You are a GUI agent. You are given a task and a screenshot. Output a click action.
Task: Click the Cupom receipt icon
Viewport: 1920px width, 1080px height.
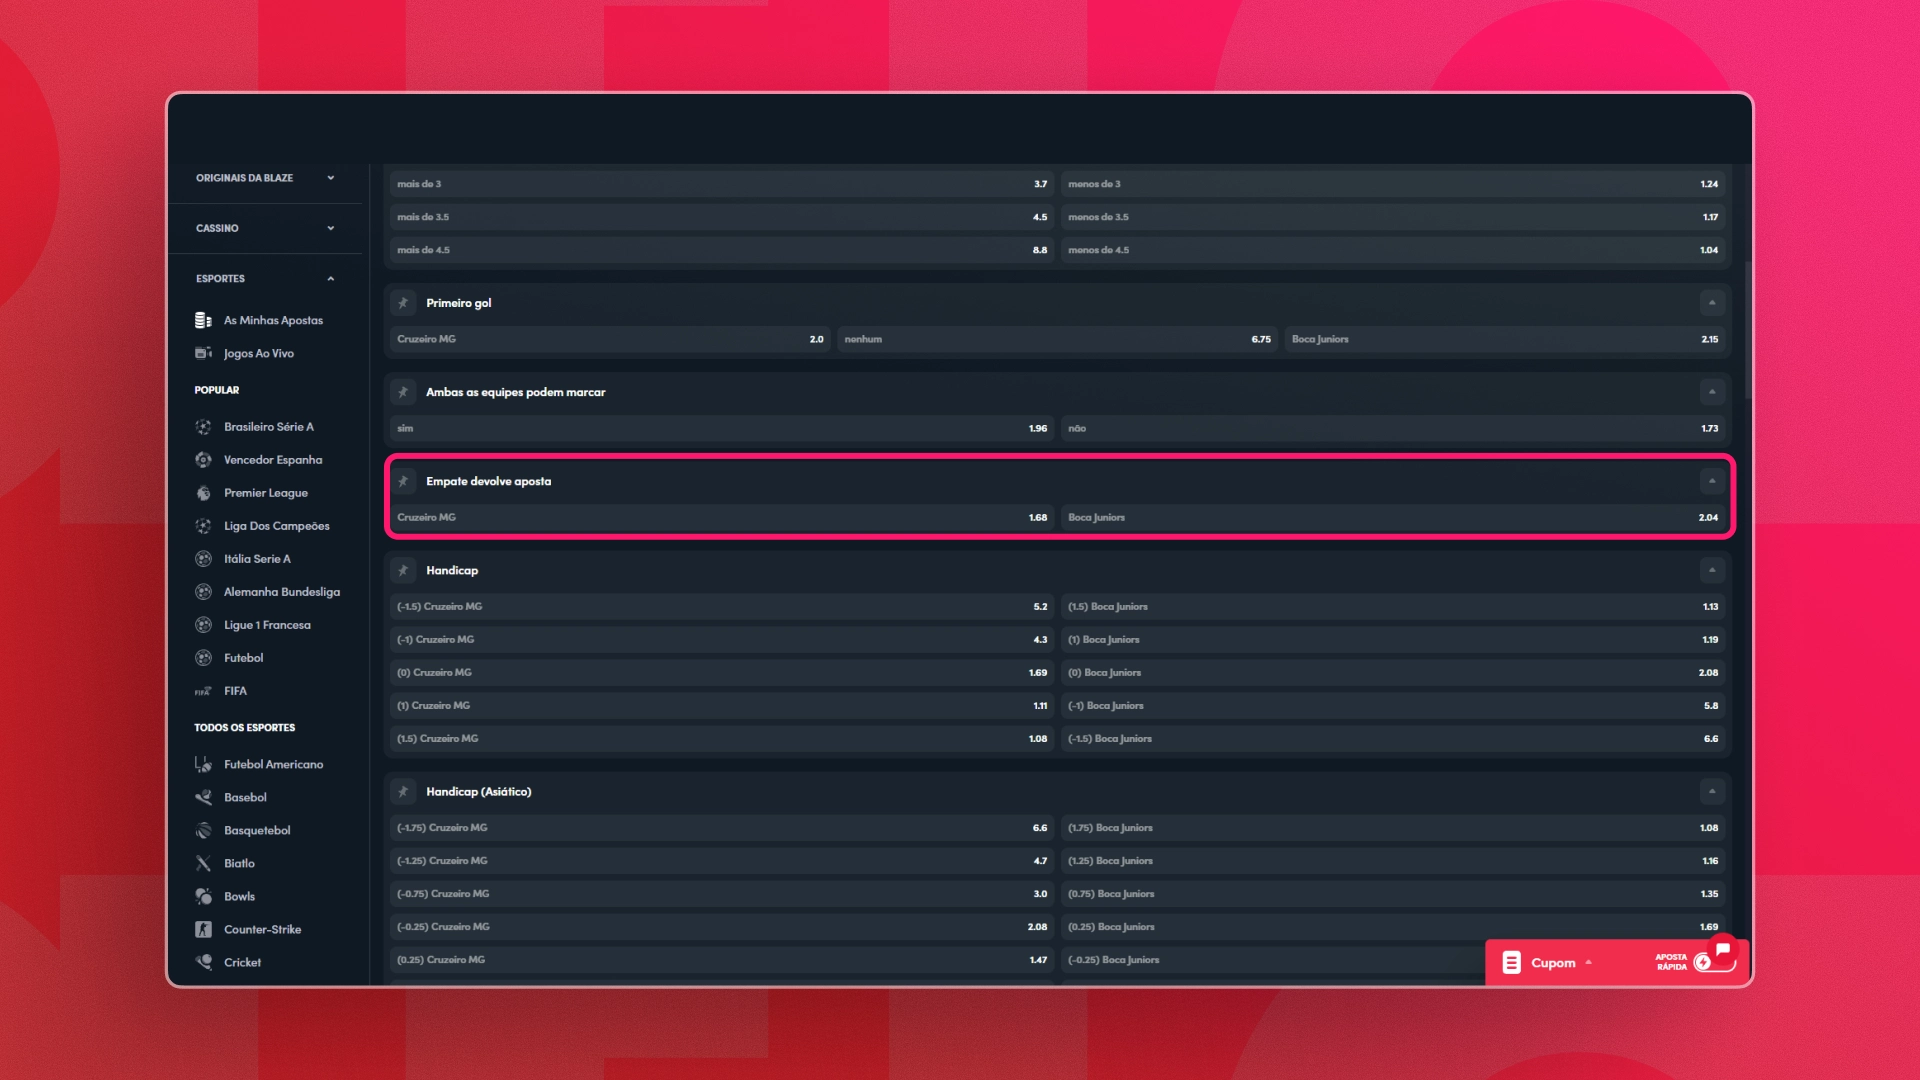pyautogui.click(x=1511, y=963)
